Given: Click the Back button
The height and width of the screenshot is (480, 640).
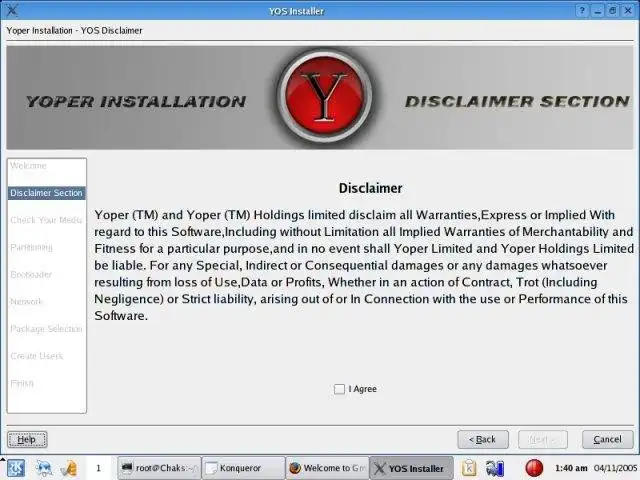Looking at the screenshot, I should (x=483, y=440).
